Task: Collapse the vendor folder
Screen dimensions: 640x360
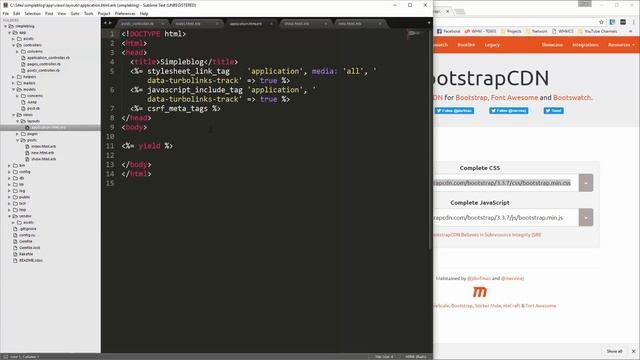Action: (x=9, y=216)
